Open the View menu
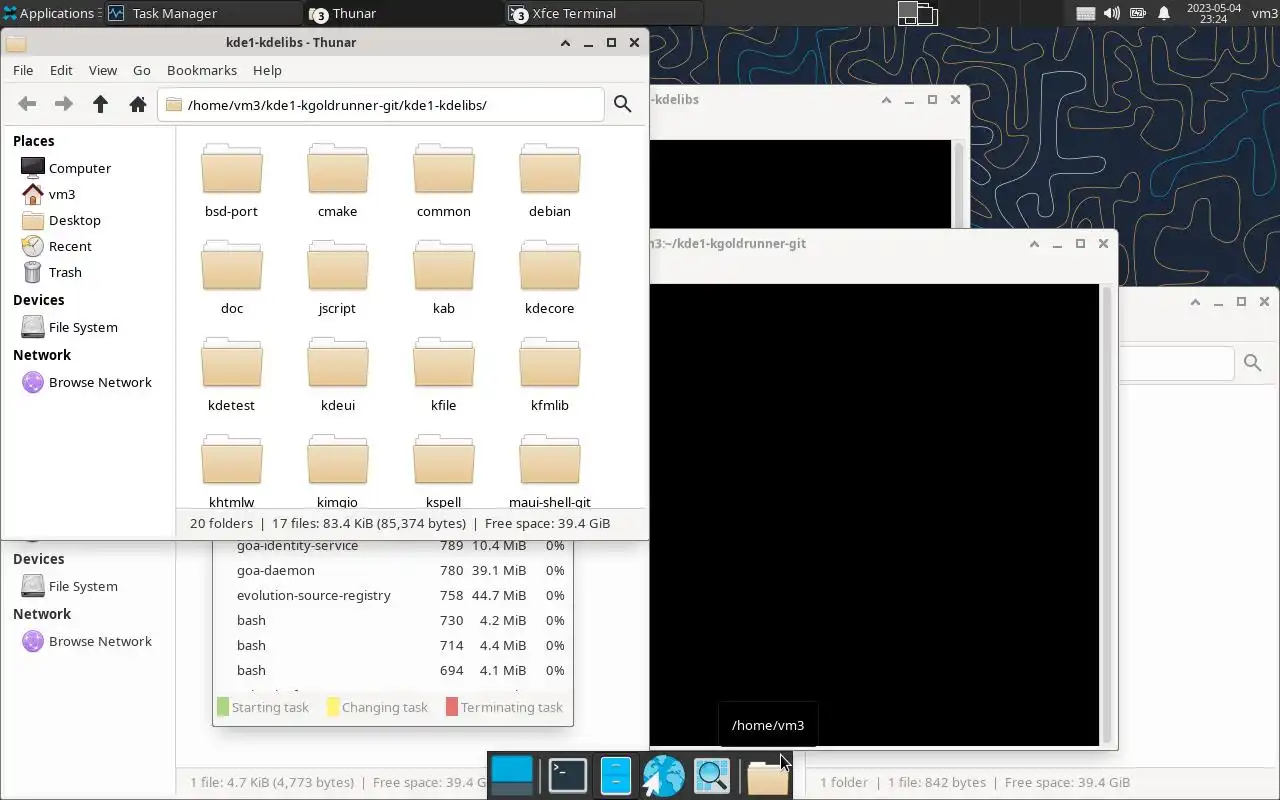 pyautogui.click(x=103, y=70)
